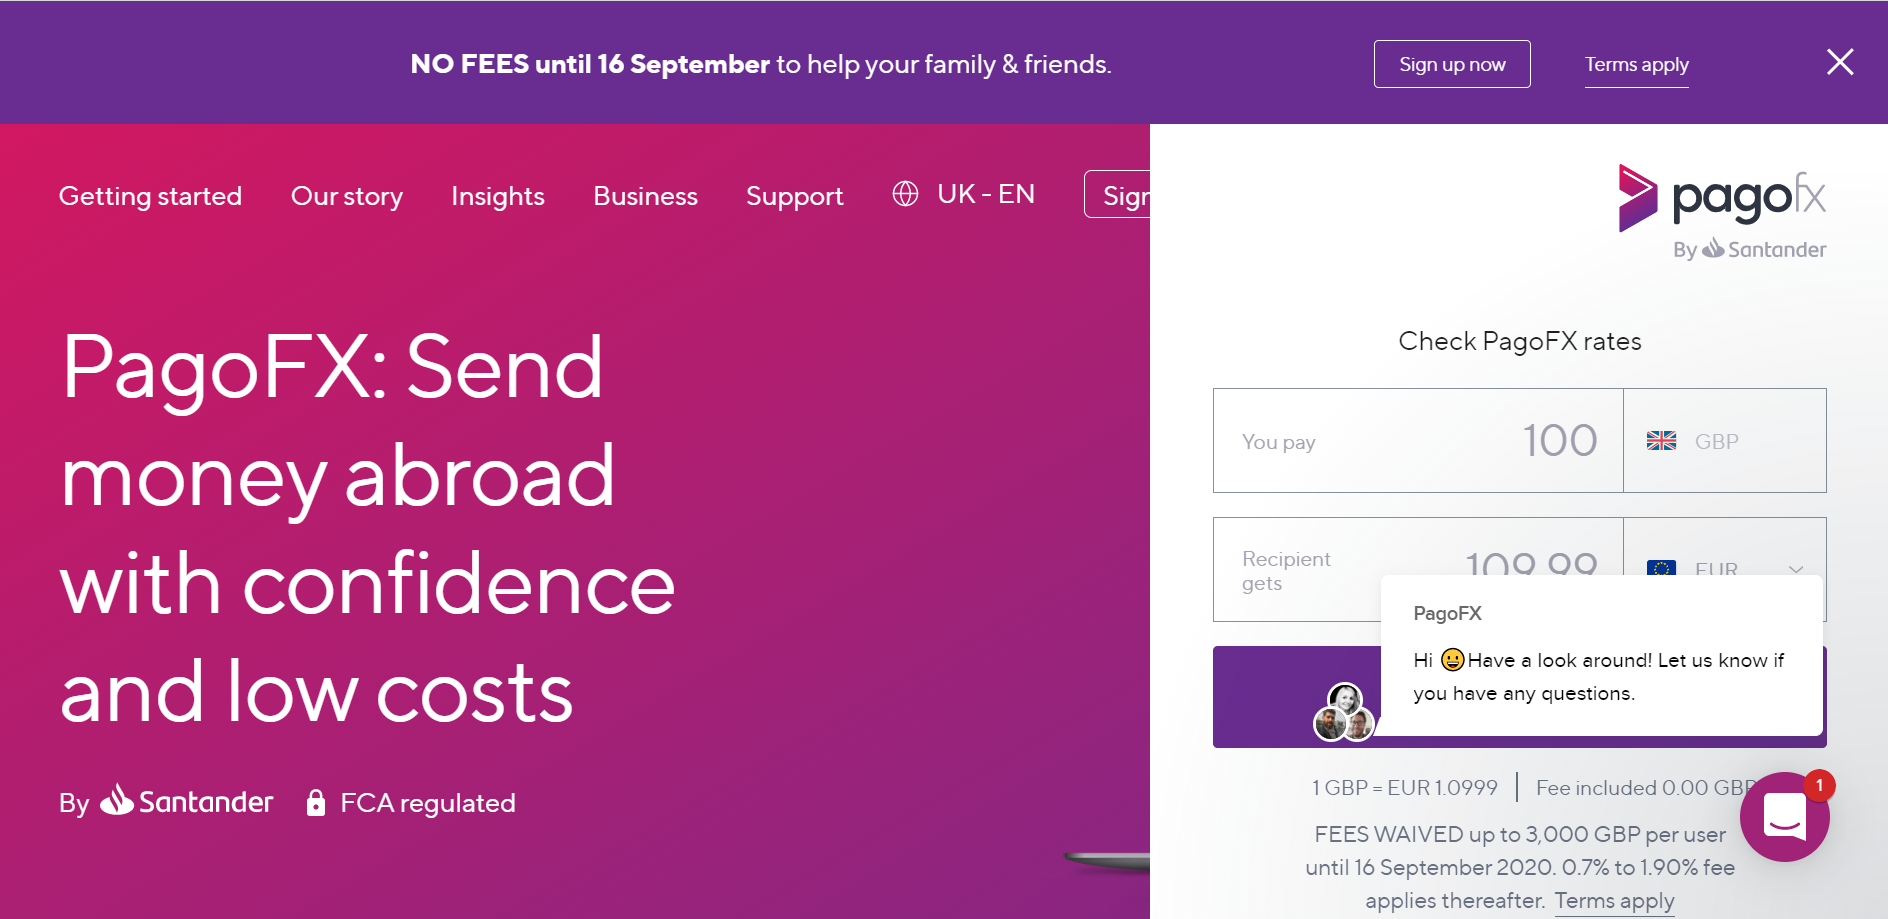The image size is (1888, 919).
Task: Open the PagoFX chat message popup
Action: 1600,656
